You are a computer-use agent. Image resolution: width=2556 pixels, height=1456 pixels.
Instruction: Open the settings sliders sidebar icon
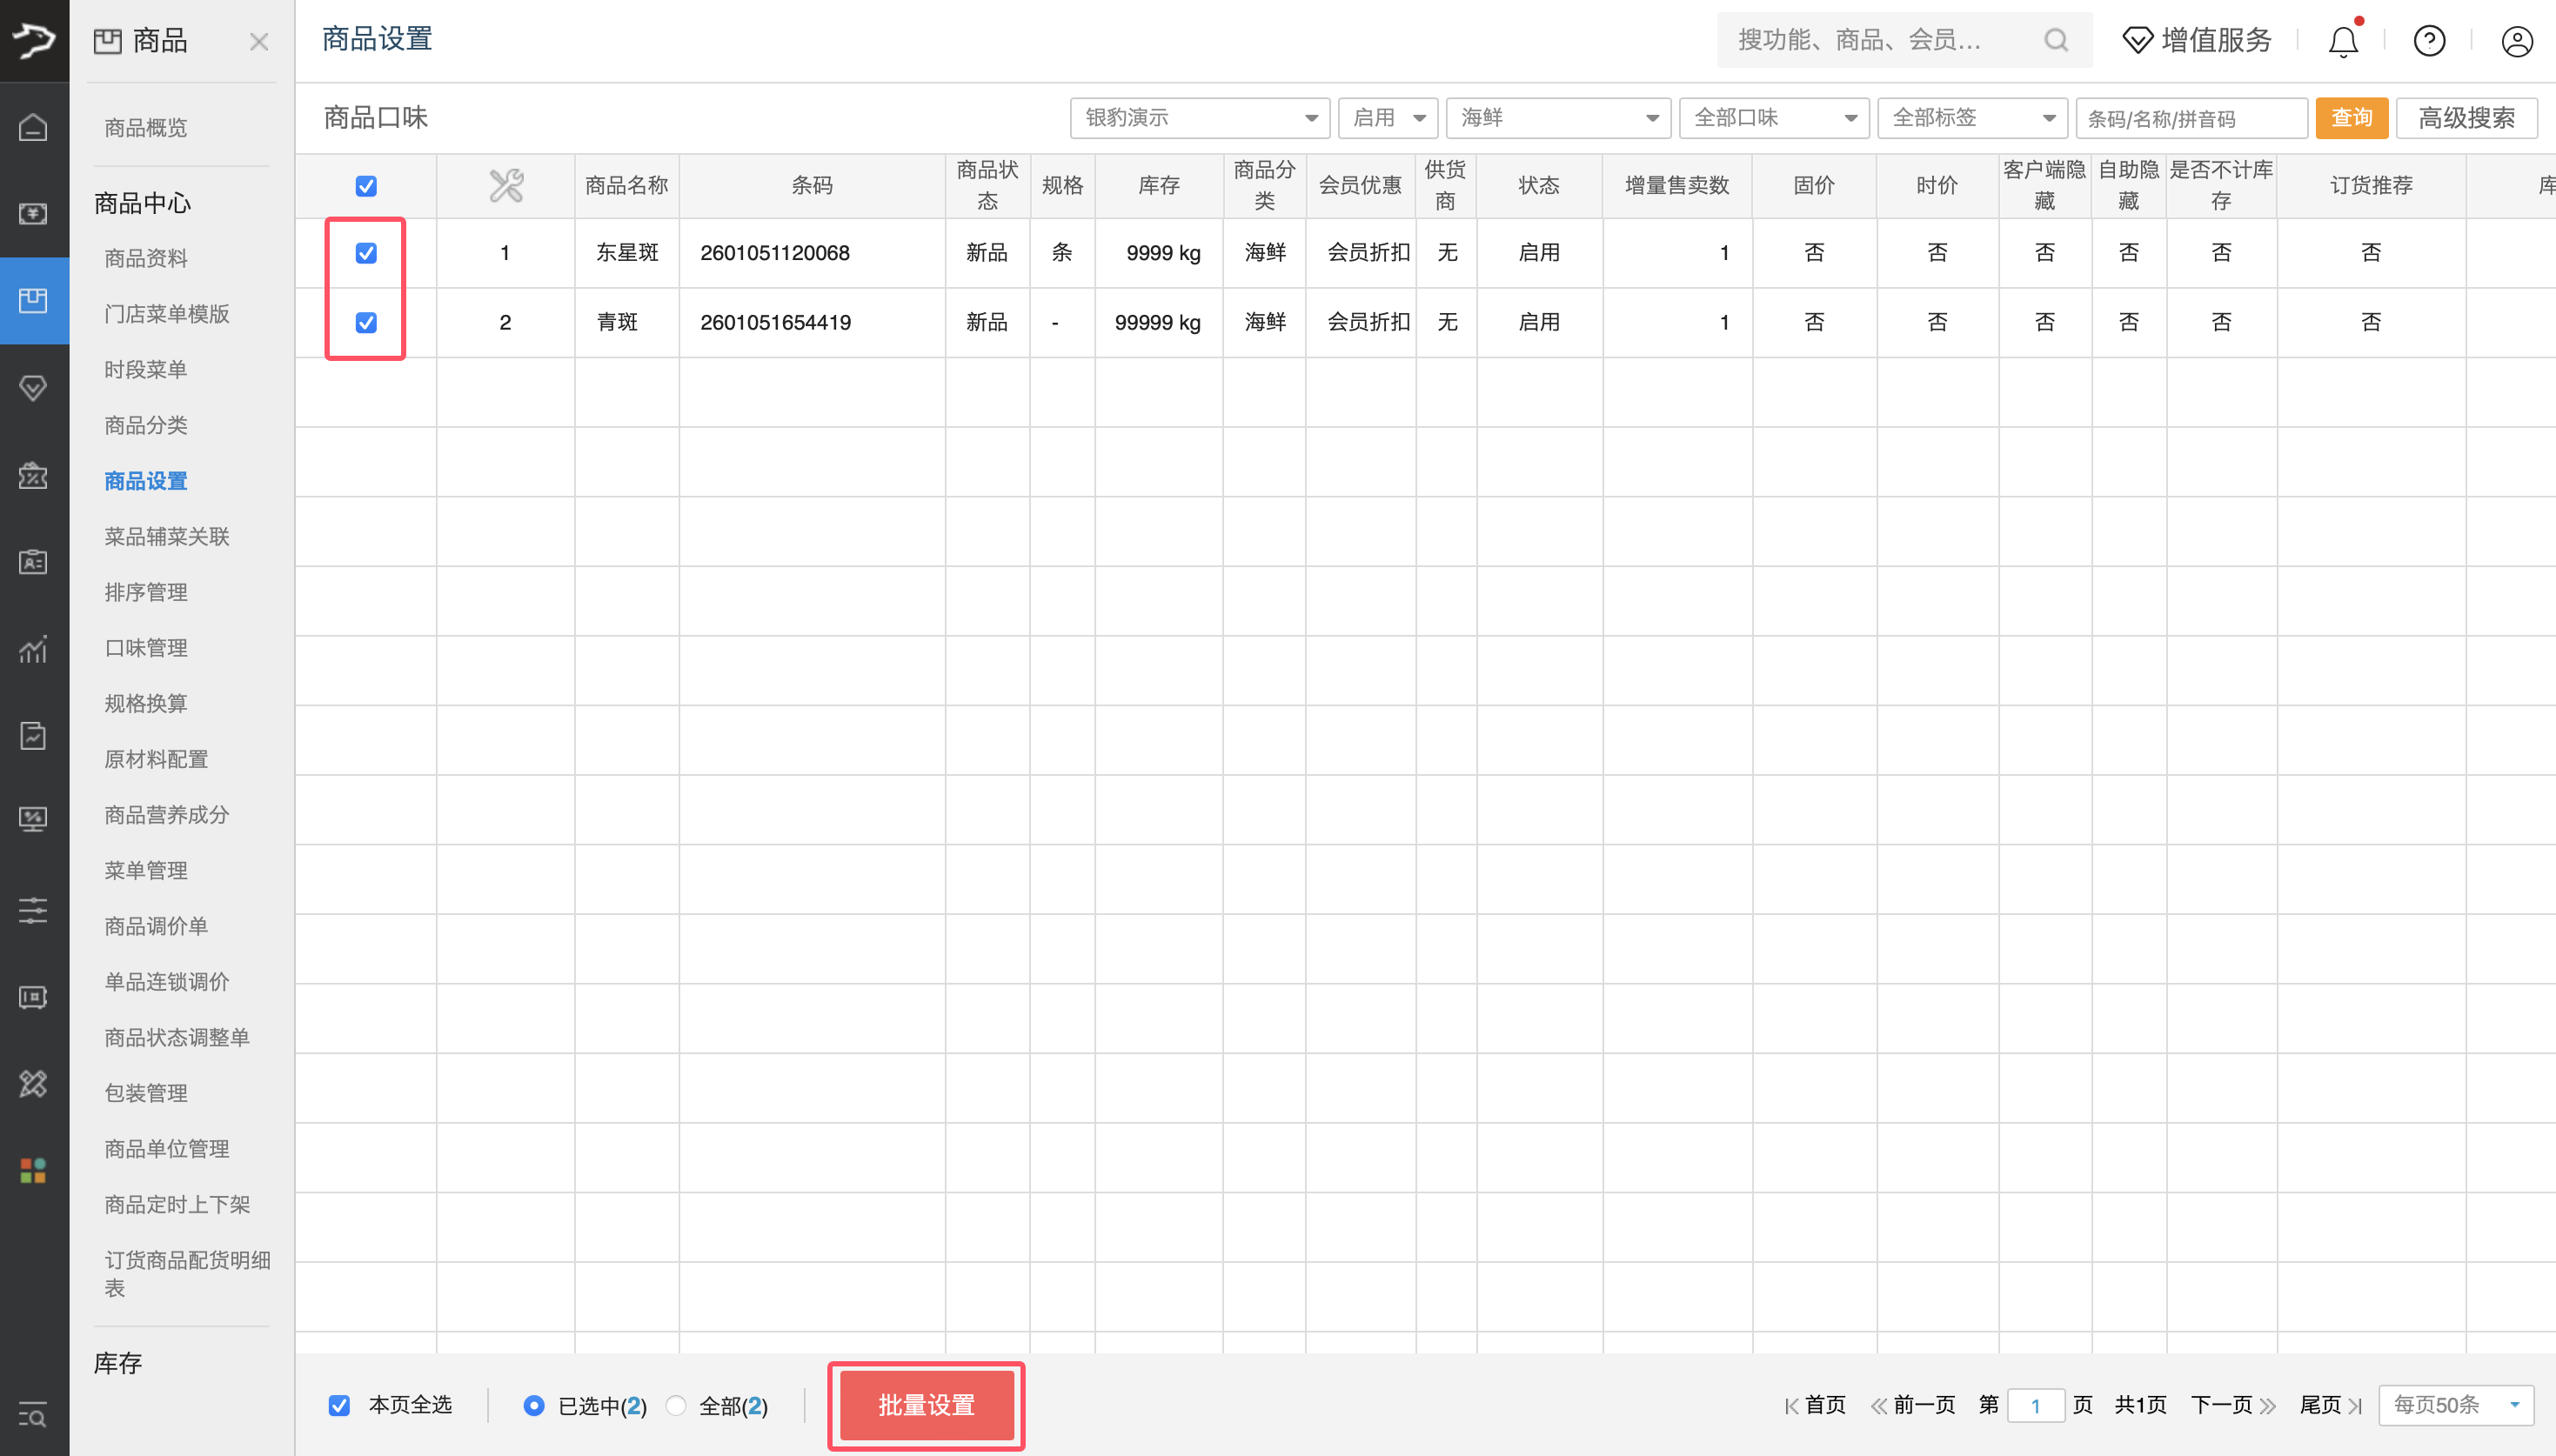pyautogui.click(x=33, y=910)
